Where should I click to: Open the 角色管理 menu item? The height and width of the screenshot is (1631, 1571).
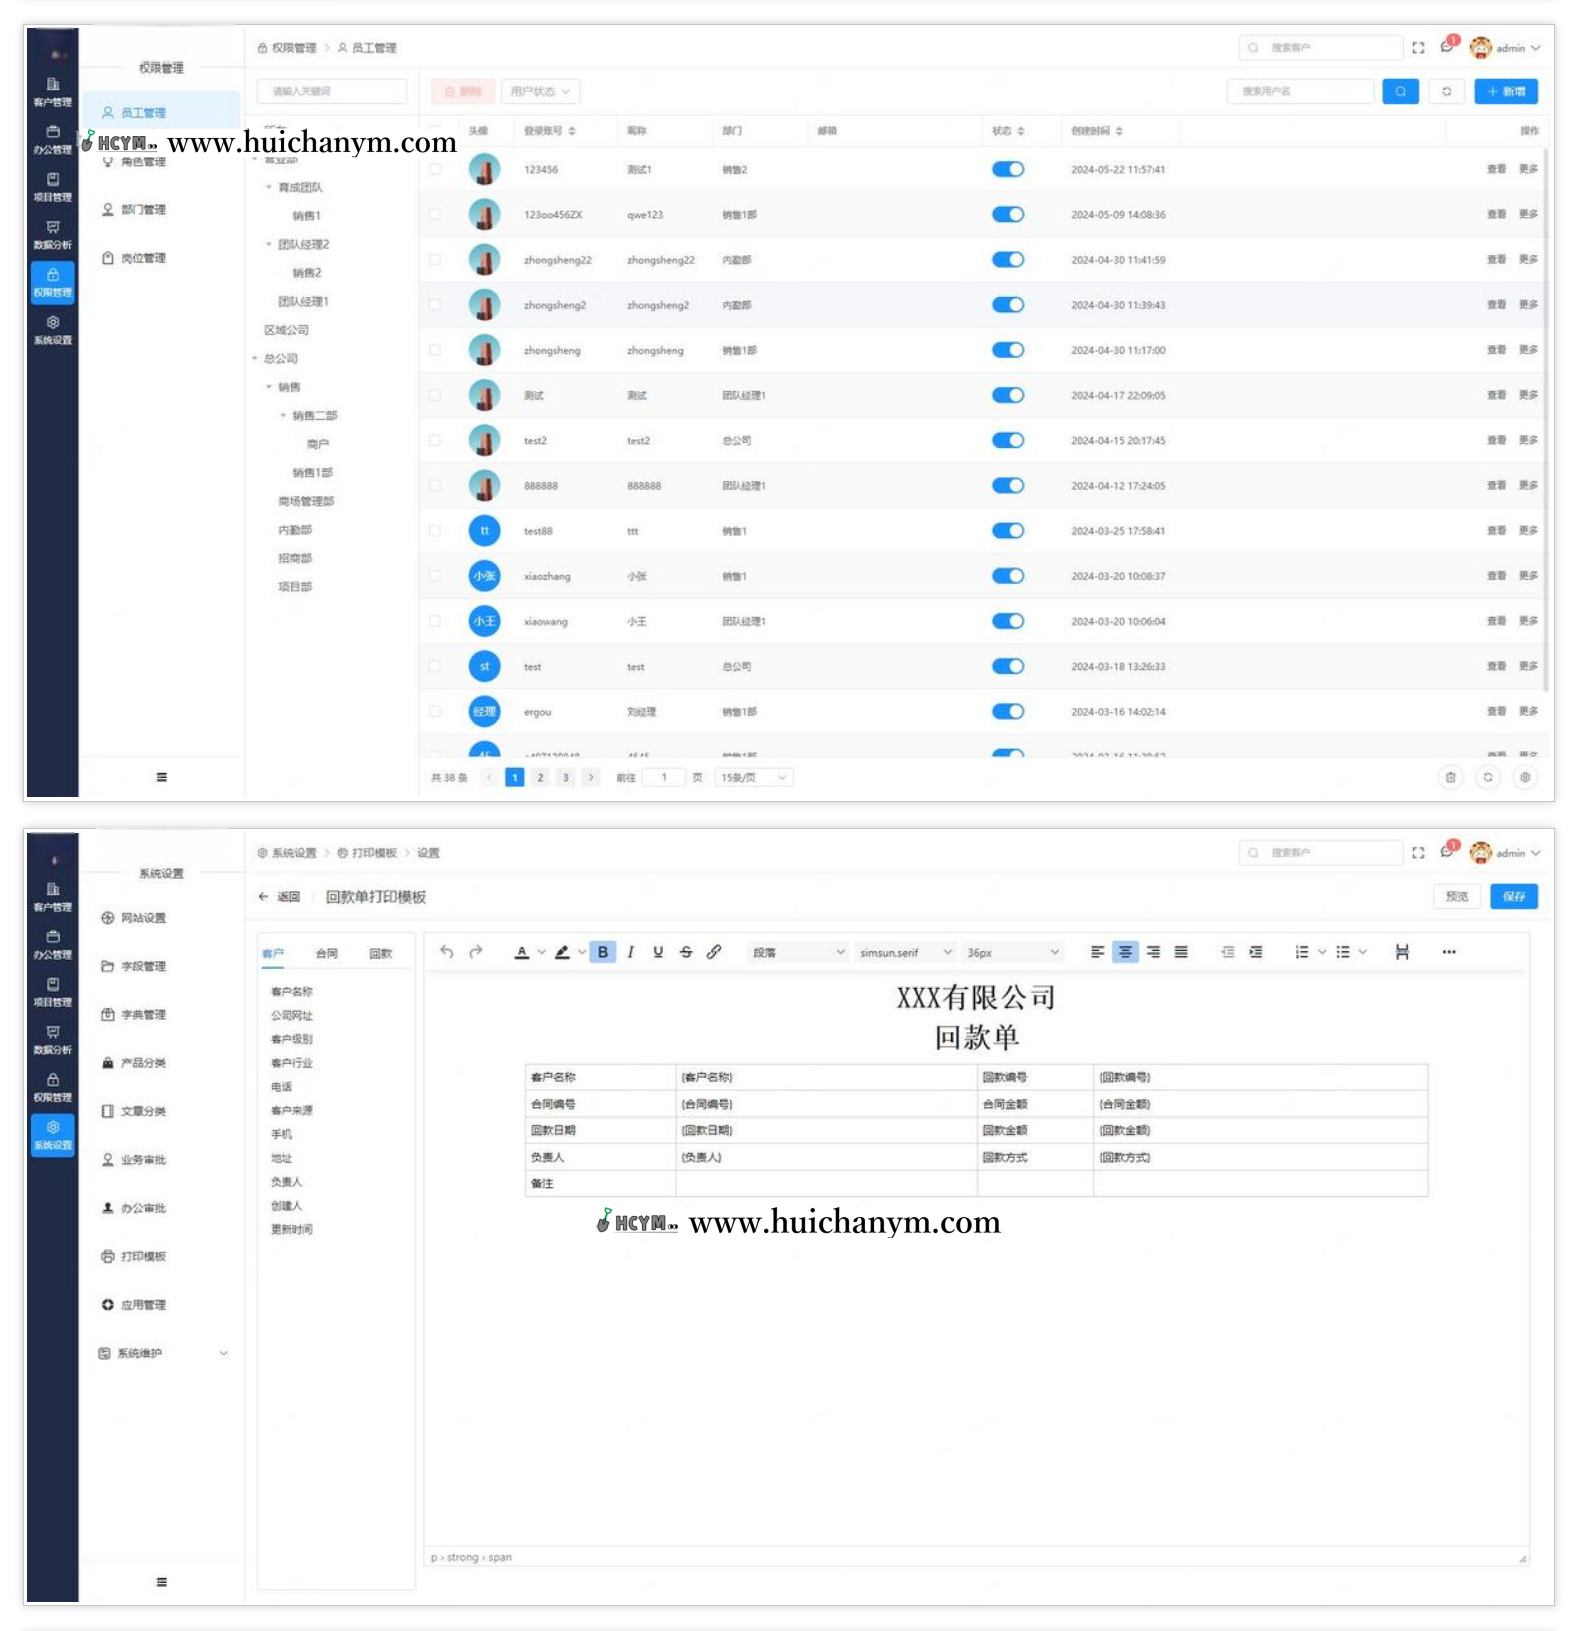pyautogui.click(x=162, y=161)
